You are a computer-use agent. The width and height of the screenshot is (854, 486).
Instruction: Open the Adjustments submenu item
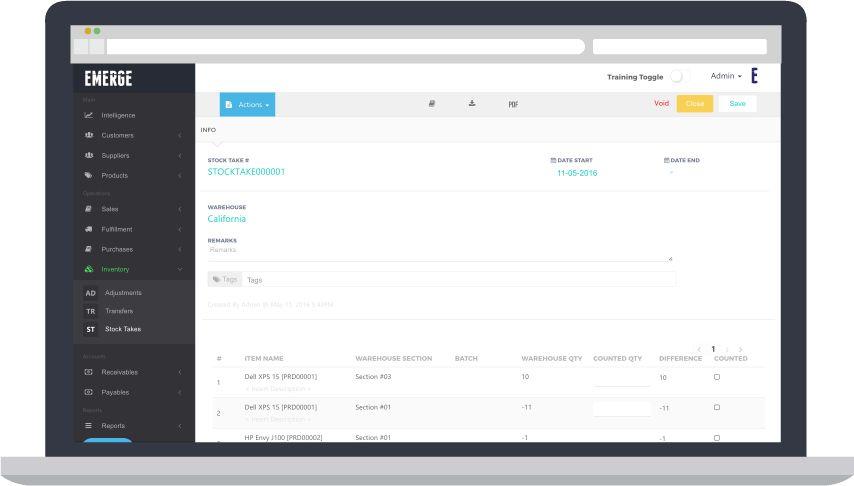(x=123, y=293)
